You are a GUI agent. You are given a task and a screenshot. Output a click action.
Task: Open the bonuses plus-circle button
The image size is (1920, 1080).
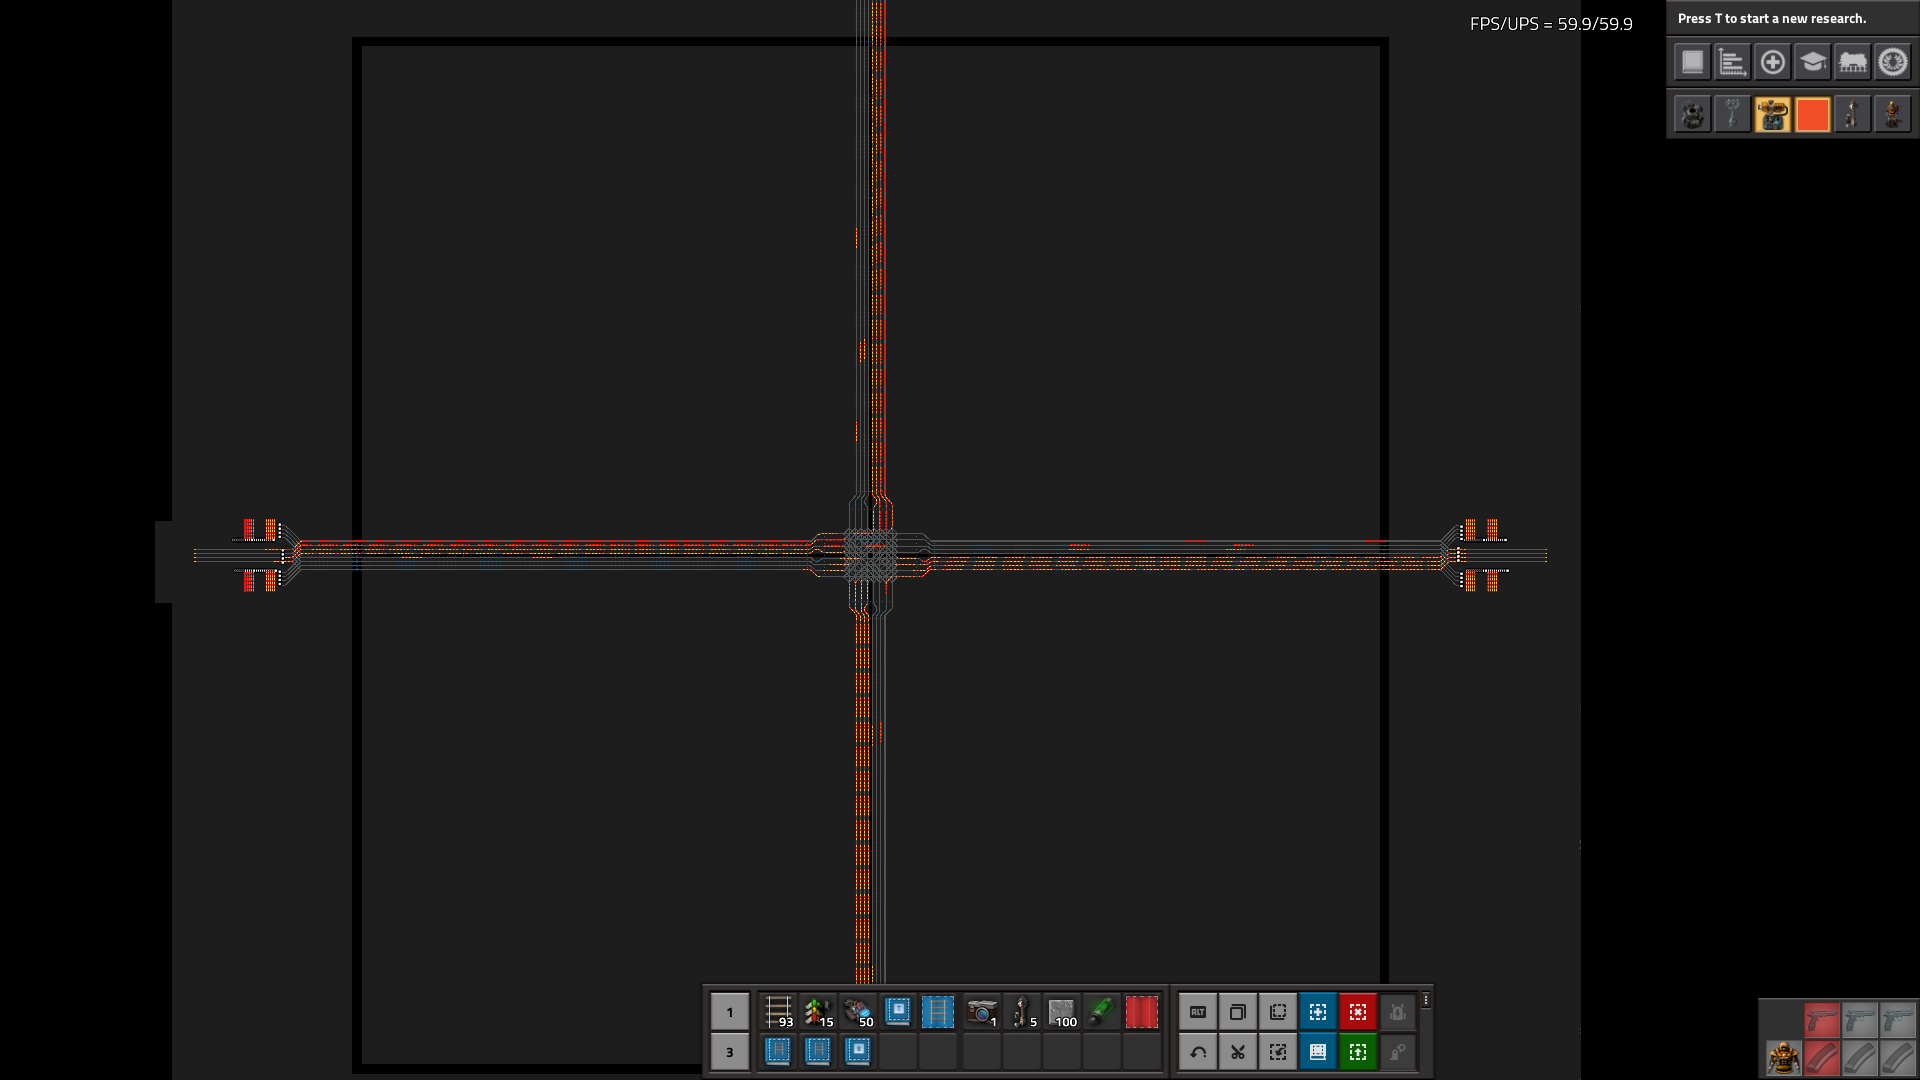1772,63
